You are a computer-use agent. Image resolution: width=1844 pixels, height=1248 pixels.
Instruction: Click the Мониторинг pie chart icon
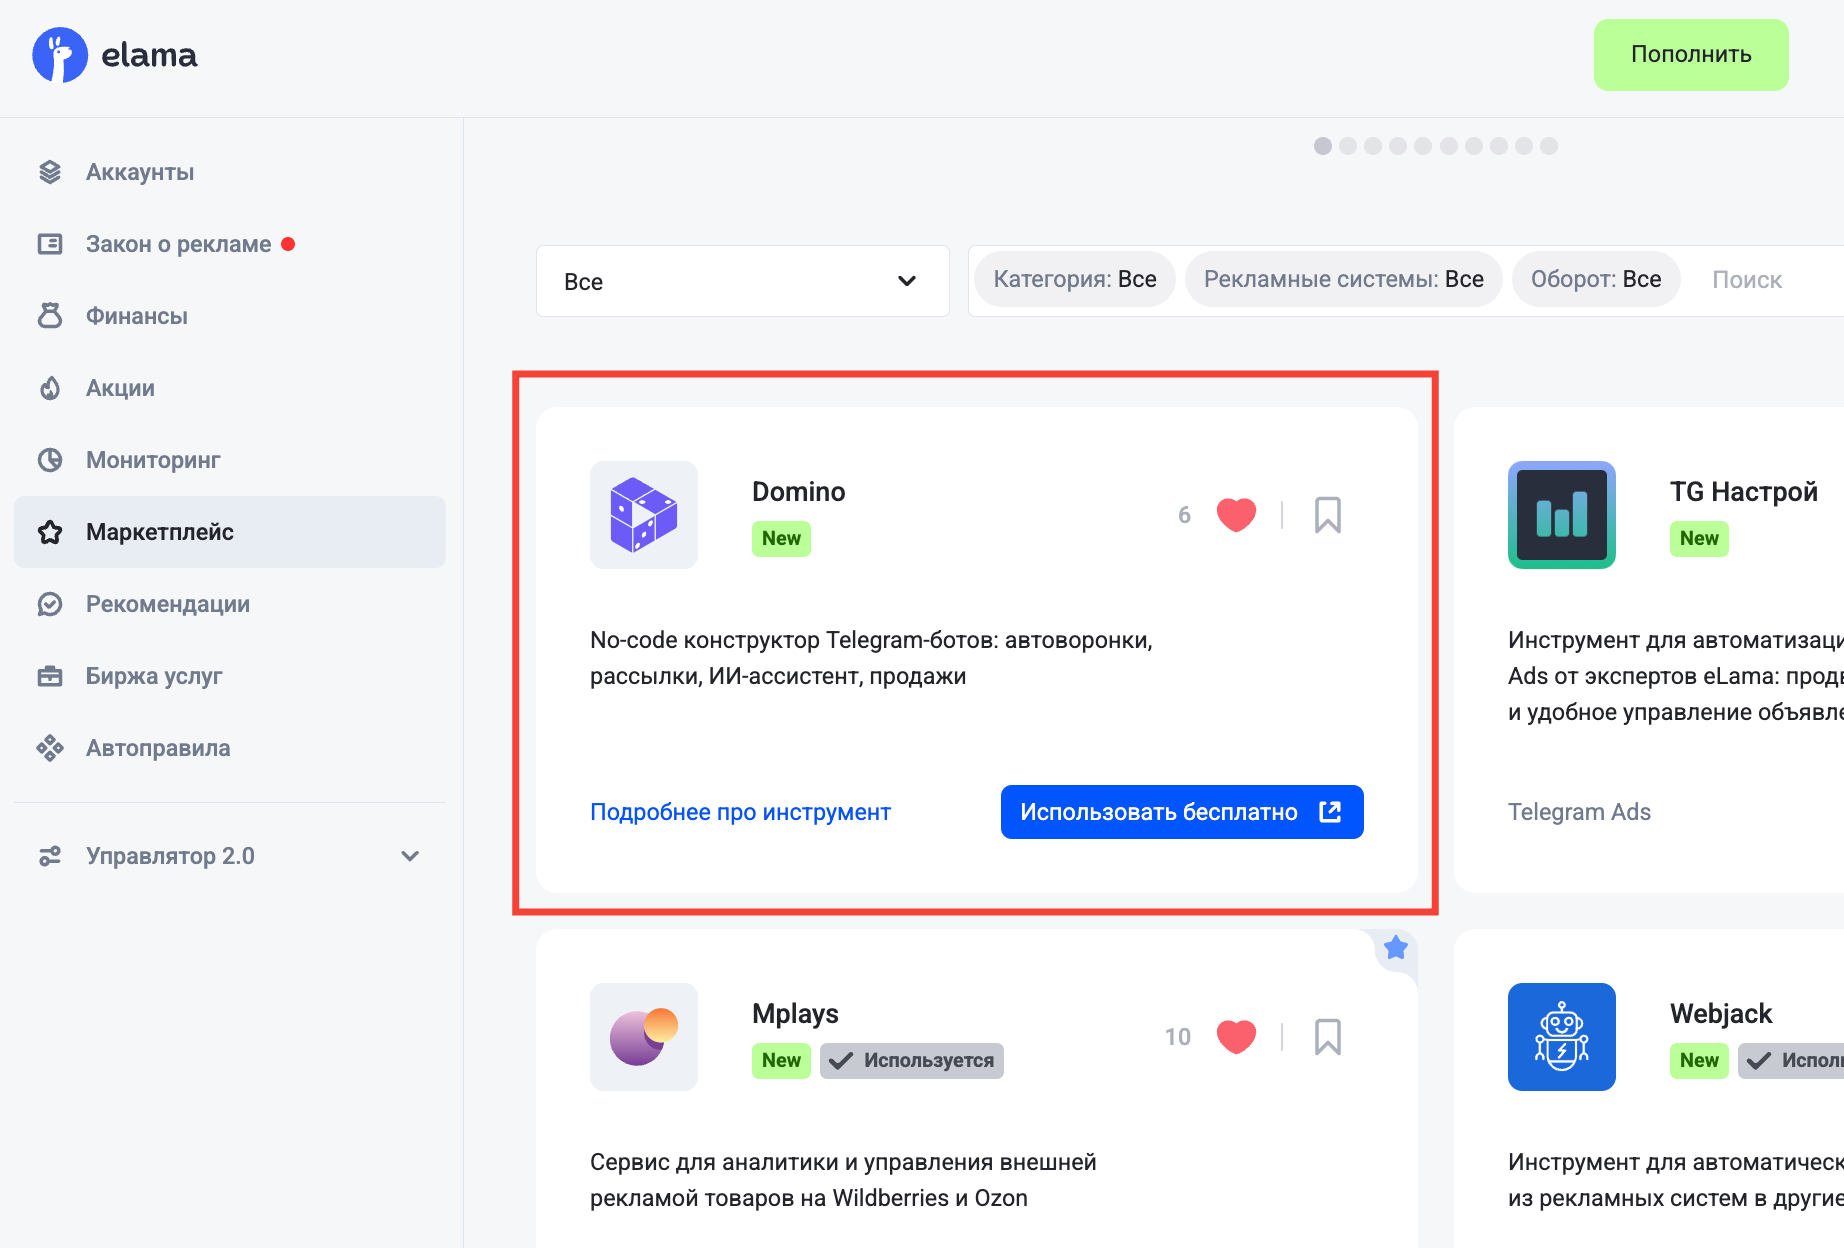pyautogui.click(x=50, y=460)
